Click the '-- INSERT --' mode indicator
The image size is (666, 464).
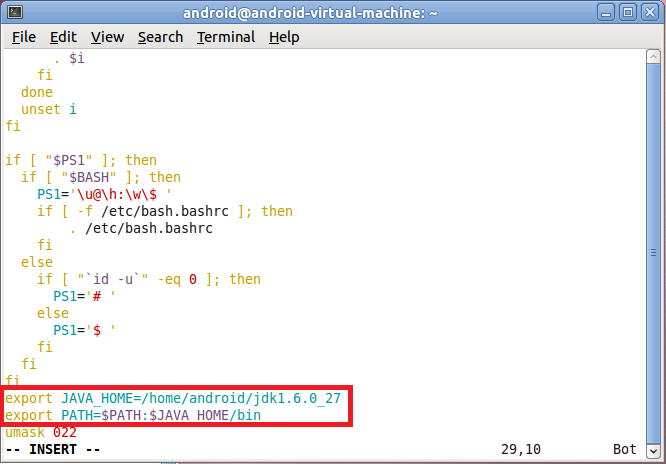pos(53,450)
